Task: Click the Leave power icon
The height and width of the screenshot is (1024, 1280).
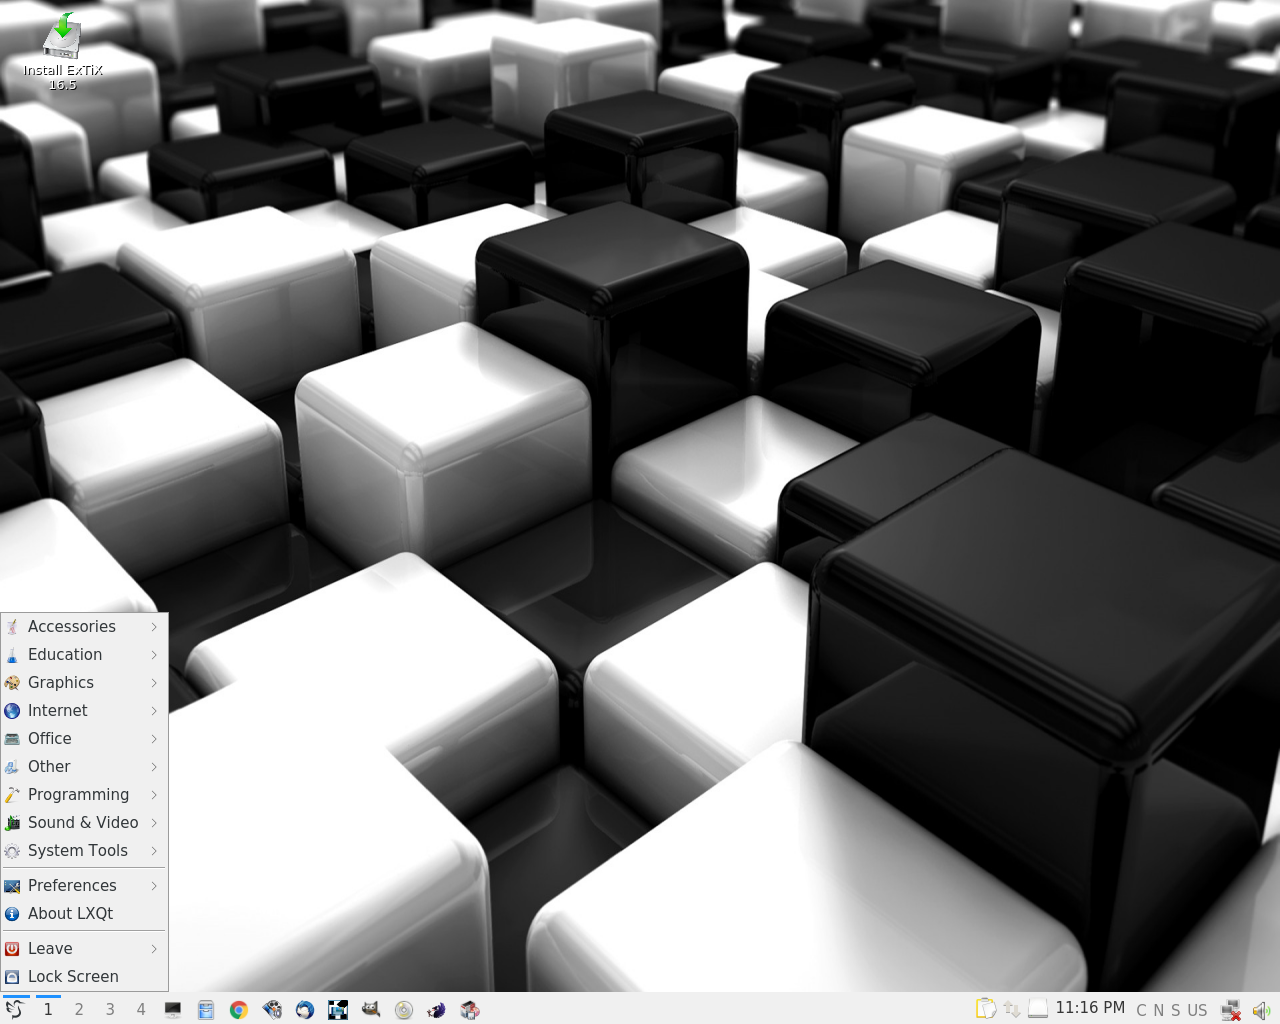Action: coord(12,949)
